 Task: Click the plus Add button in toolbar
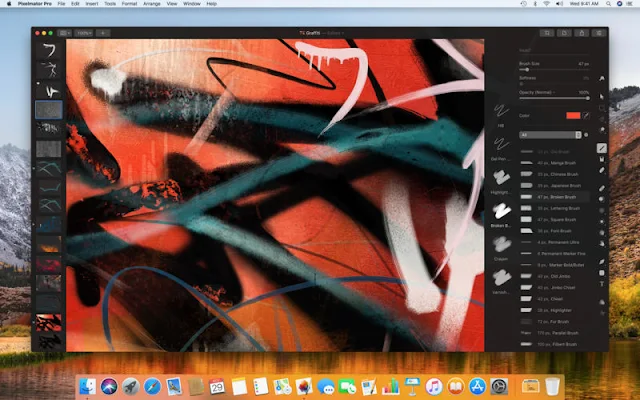pyautogui.click(x=103, y=33)
